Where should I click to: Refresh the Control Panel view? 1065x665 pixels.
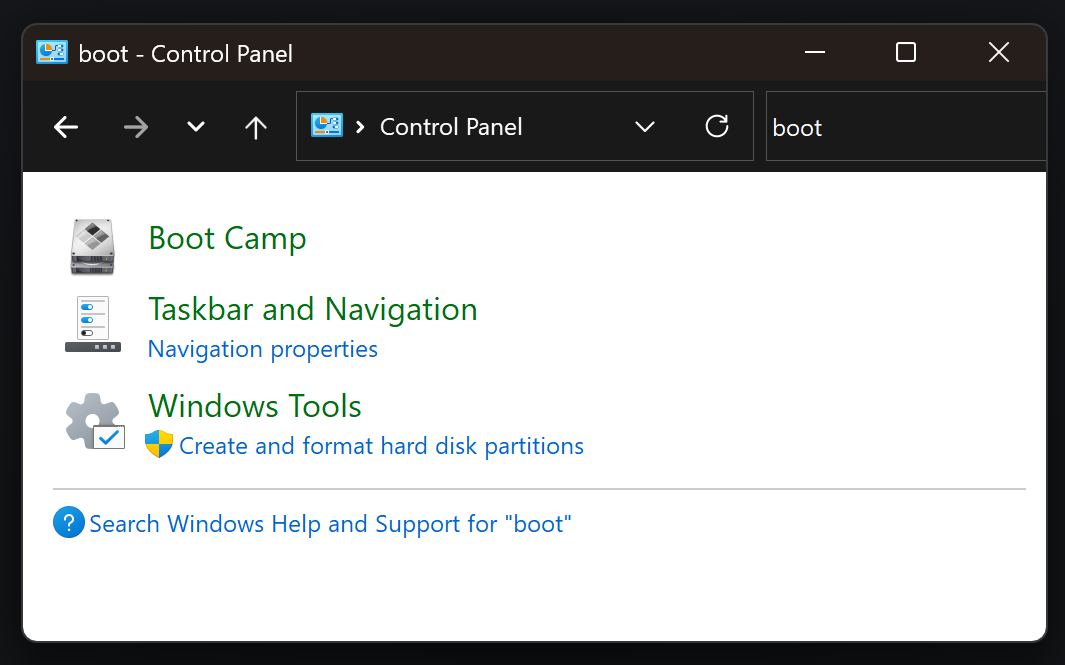tap(717, 126)
